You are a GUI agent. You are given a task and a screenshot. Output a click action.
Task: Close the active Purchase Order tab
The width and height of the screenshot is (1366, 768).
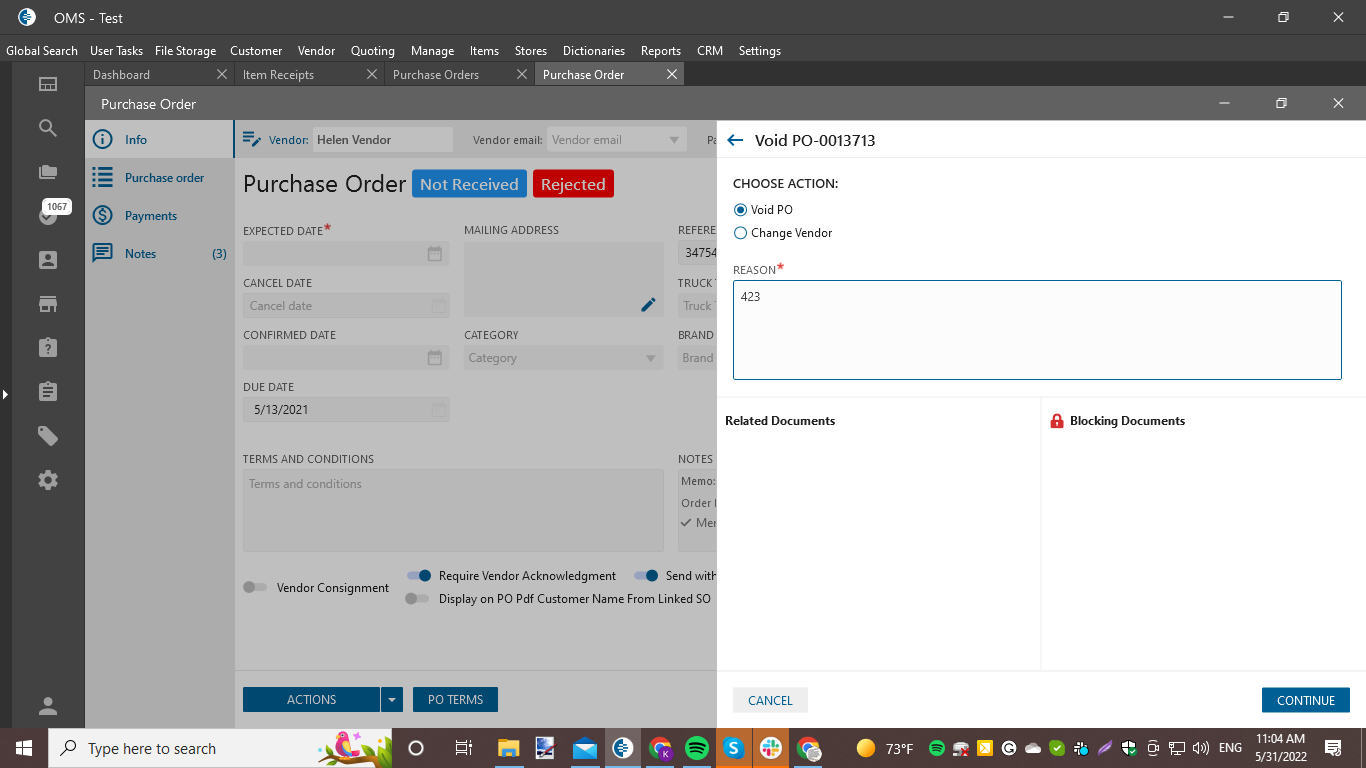tap(672, 74)
